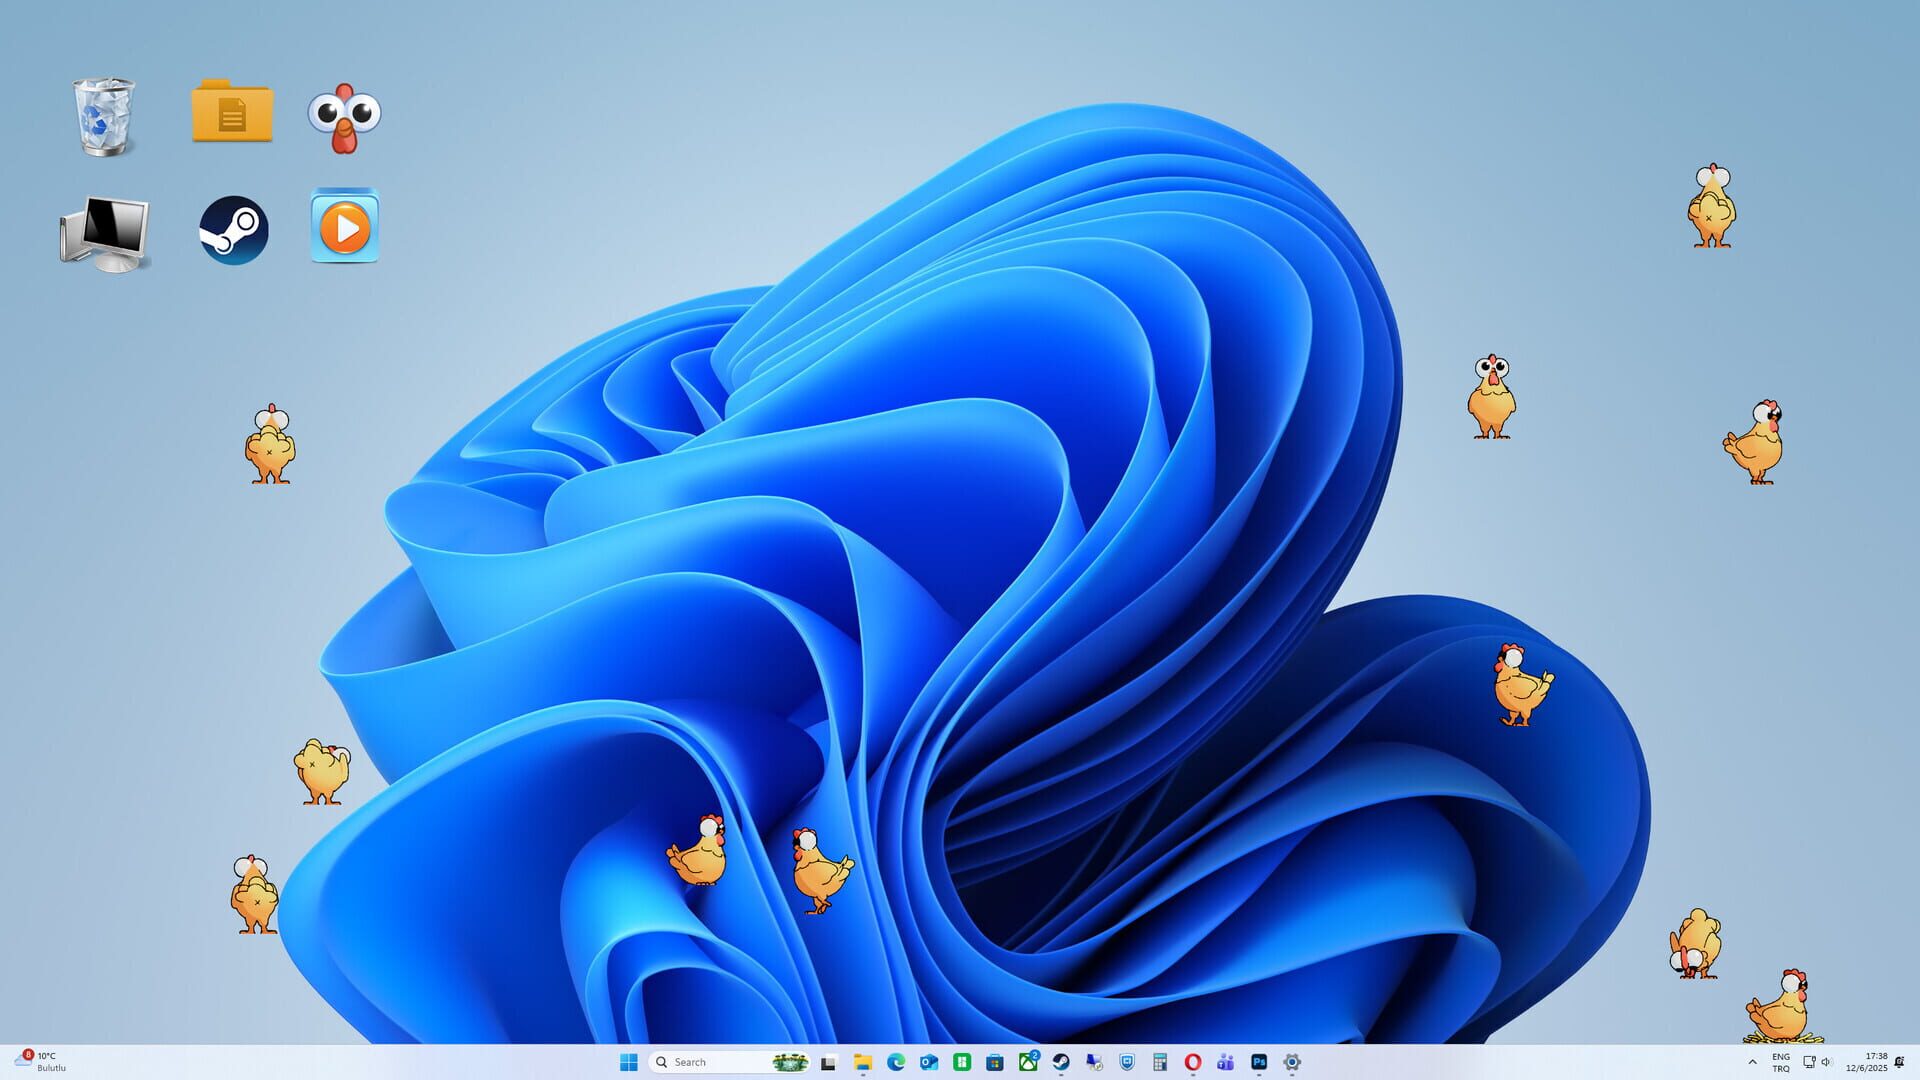Open the taskbar weather widget showing 10°C
1920x1080 pixels.
(40, 1062)
